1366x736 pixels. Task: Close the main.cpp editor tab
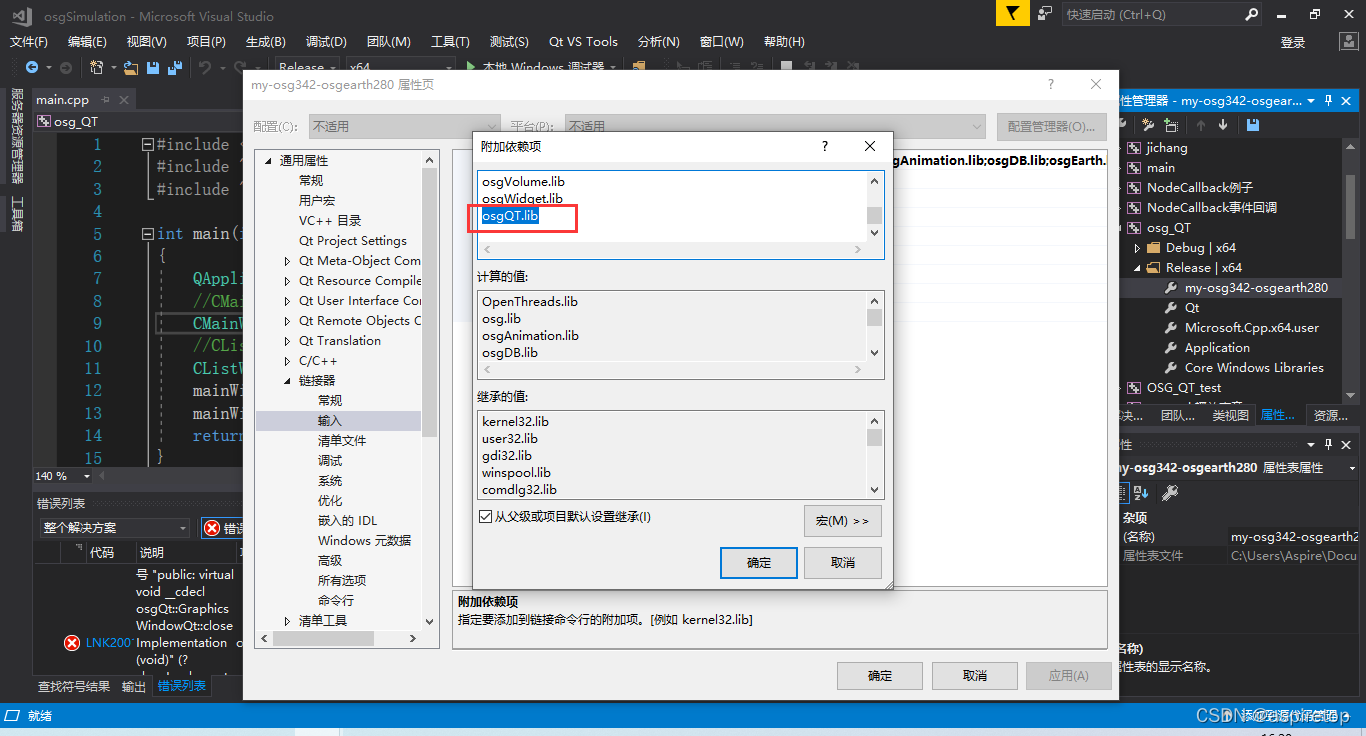click(x=125, y=100)
